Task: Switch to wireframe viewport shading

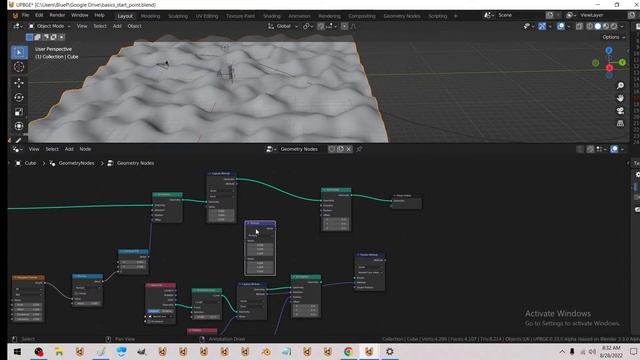Action: 590,26
